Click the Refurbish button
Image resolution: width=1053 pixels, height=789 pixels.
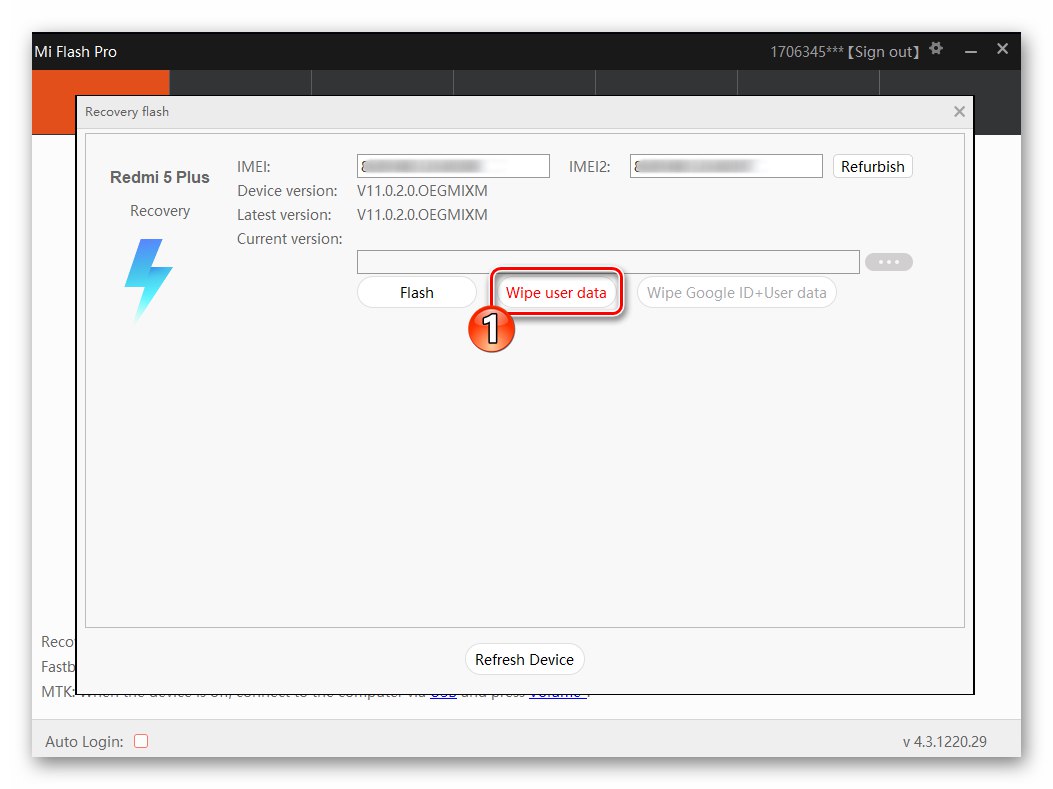coord(872,167)
